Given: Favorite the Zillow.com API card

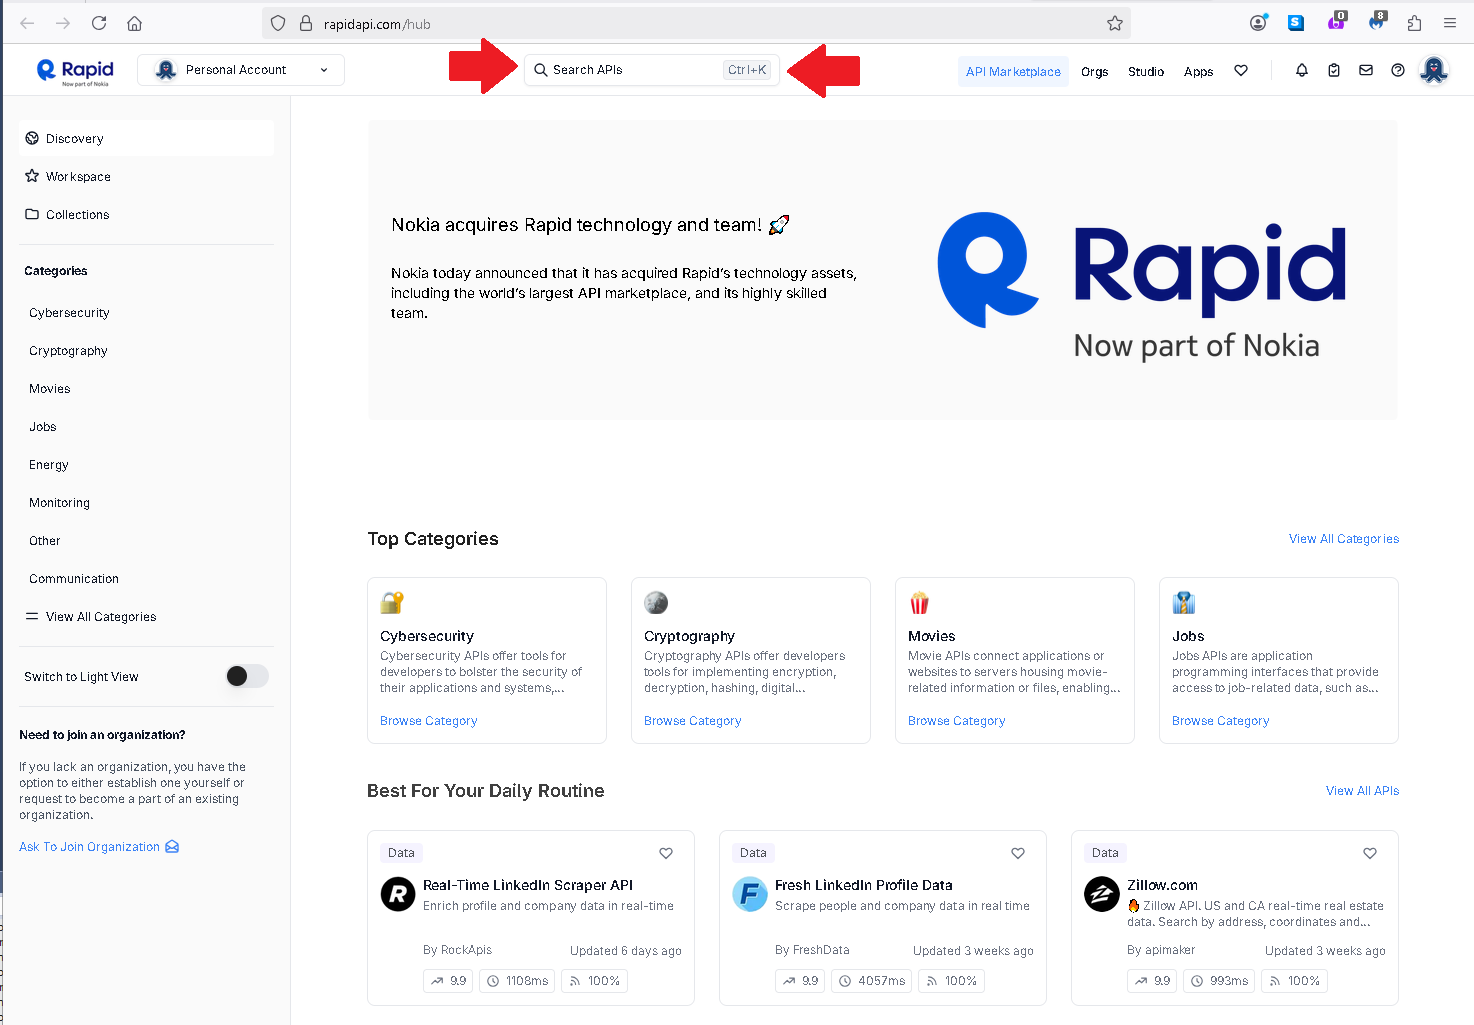Looking at the screenshot, I should pyautogui.click(x=1370, y=853).
